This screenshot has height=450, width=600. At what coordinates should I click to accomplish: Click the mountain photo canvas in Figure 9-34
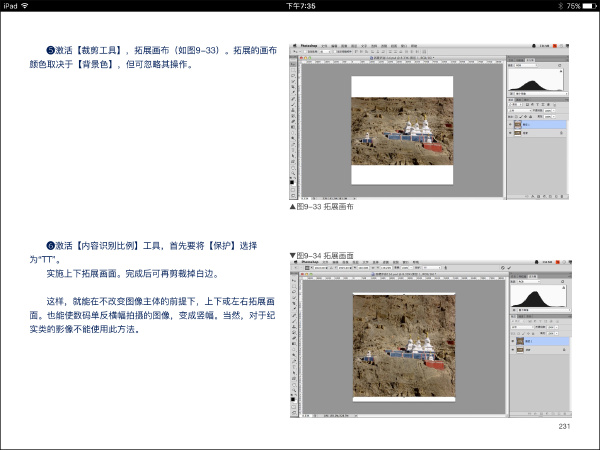coord(403,345)
